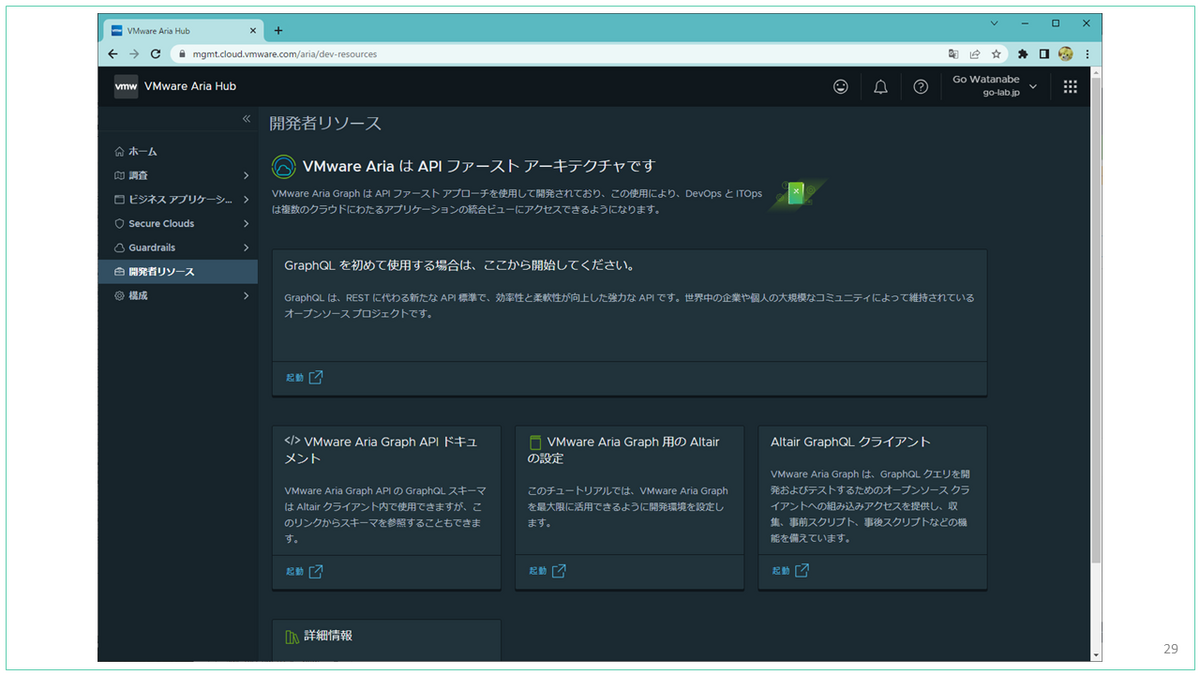
Task: Expand the 構成 chevron
Action: point(246,296)
